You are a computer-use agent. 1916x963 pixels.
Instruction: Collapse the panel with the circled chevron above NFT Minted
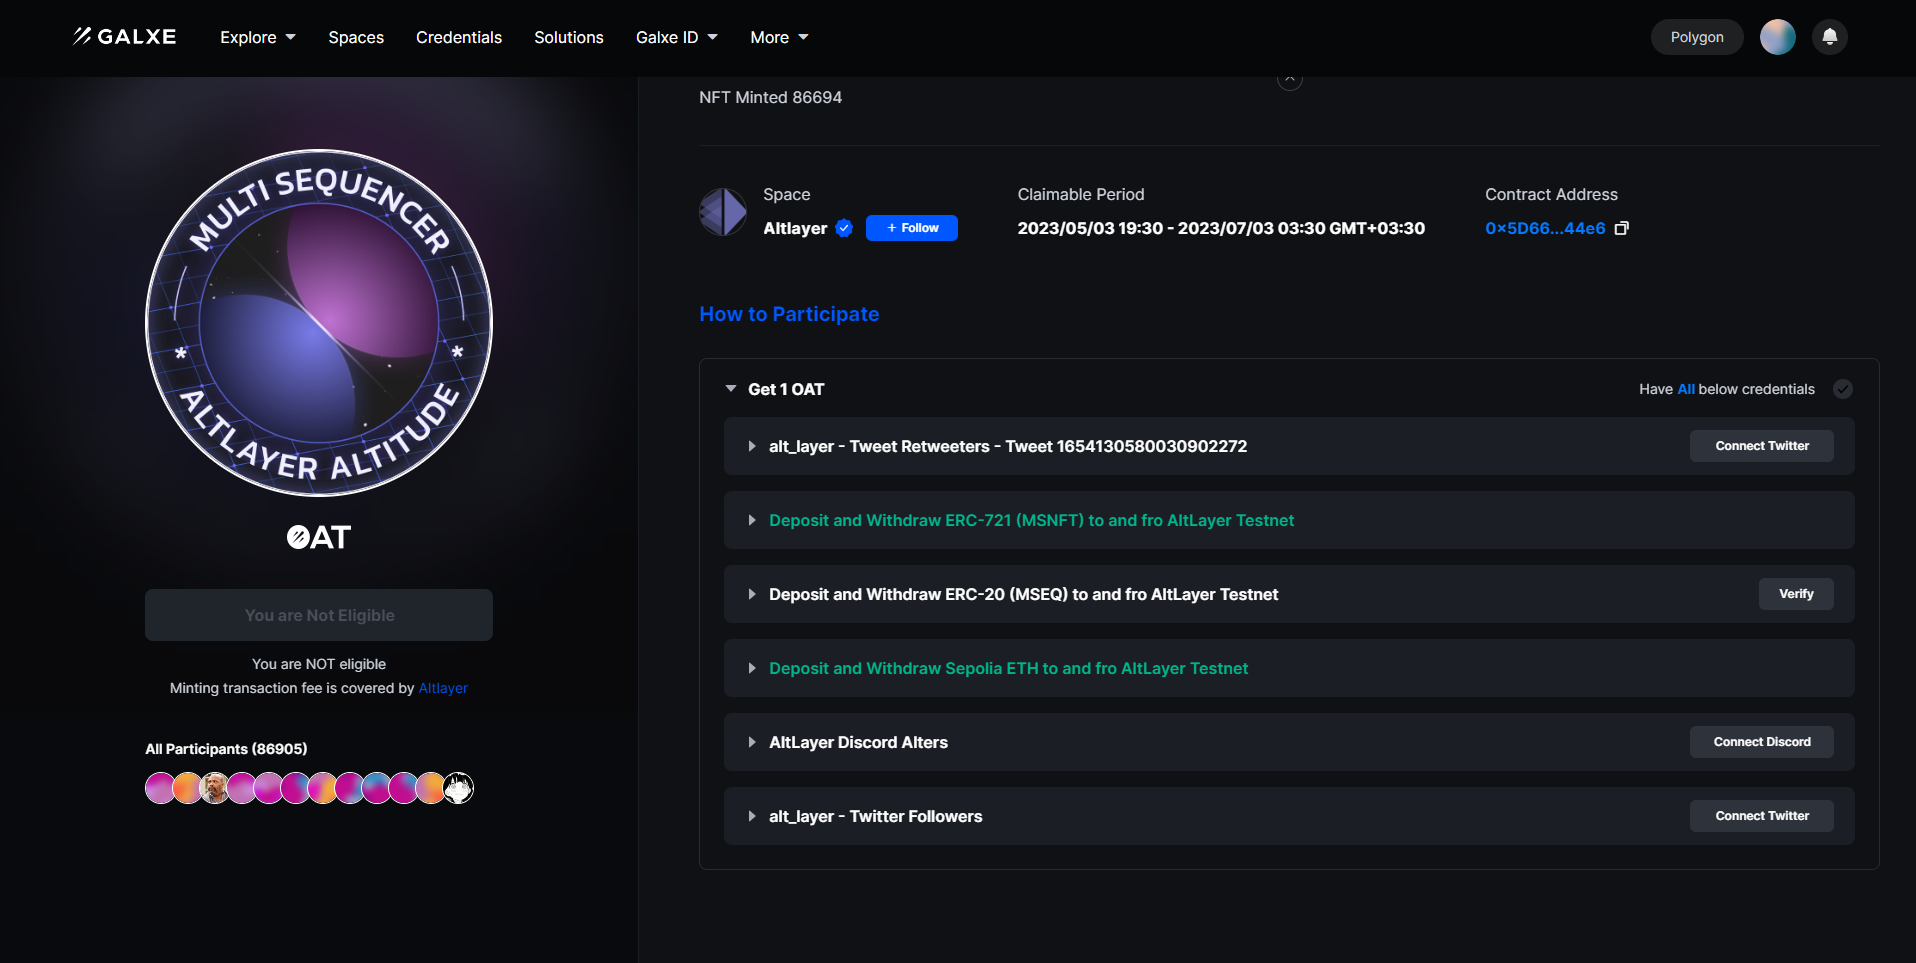pos(1290,78)
